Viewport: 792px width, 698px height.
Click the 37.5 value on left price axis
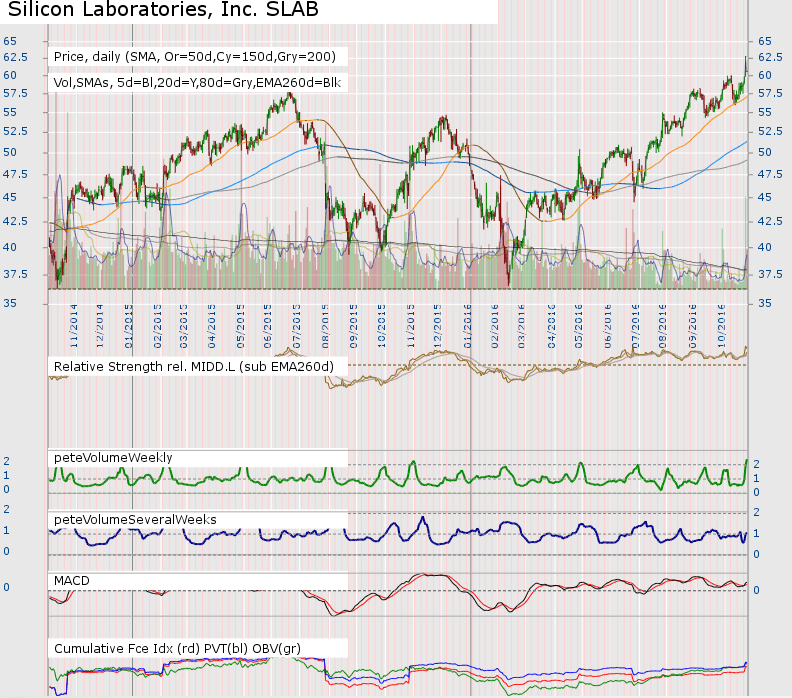16,274
